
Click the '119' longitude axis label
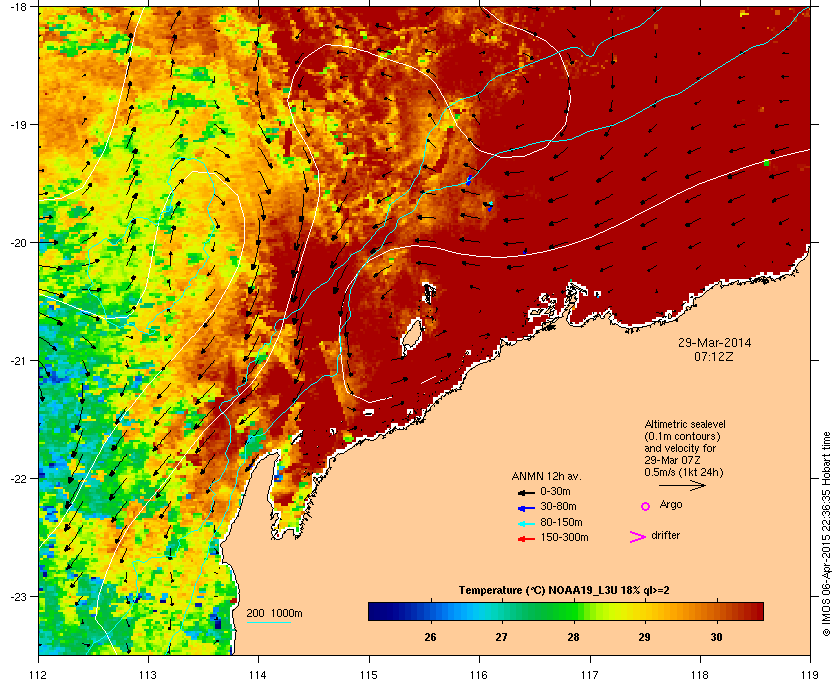811,675
